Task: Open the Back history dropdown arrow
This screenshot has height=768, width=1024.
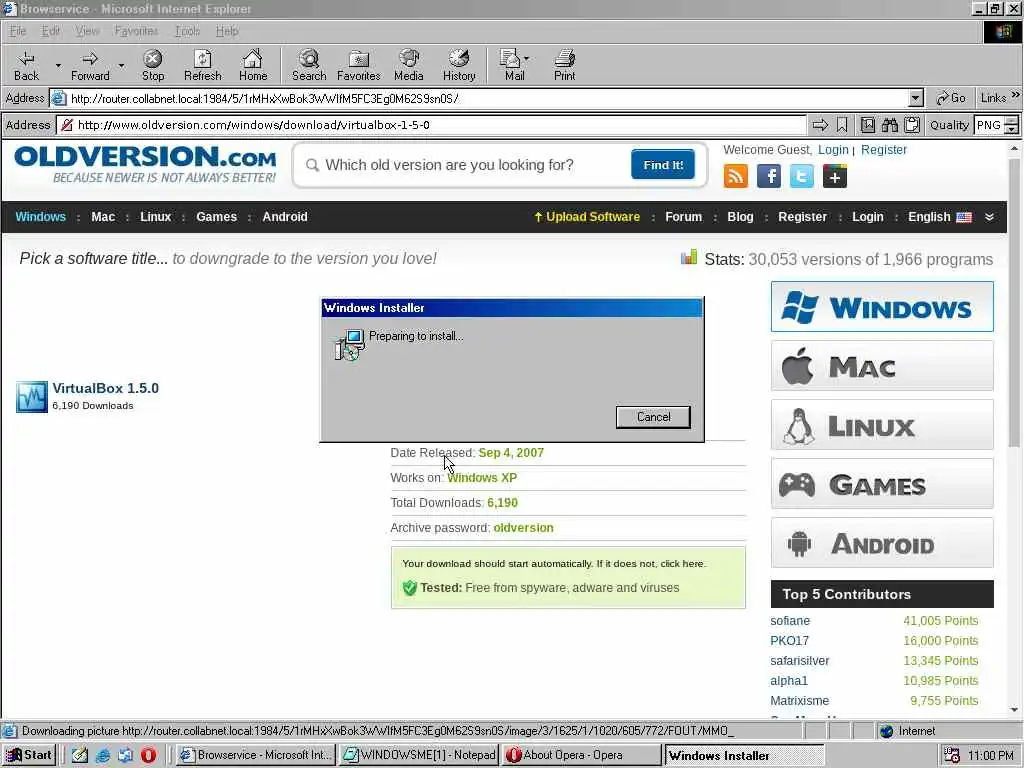Action: point(57,65)
